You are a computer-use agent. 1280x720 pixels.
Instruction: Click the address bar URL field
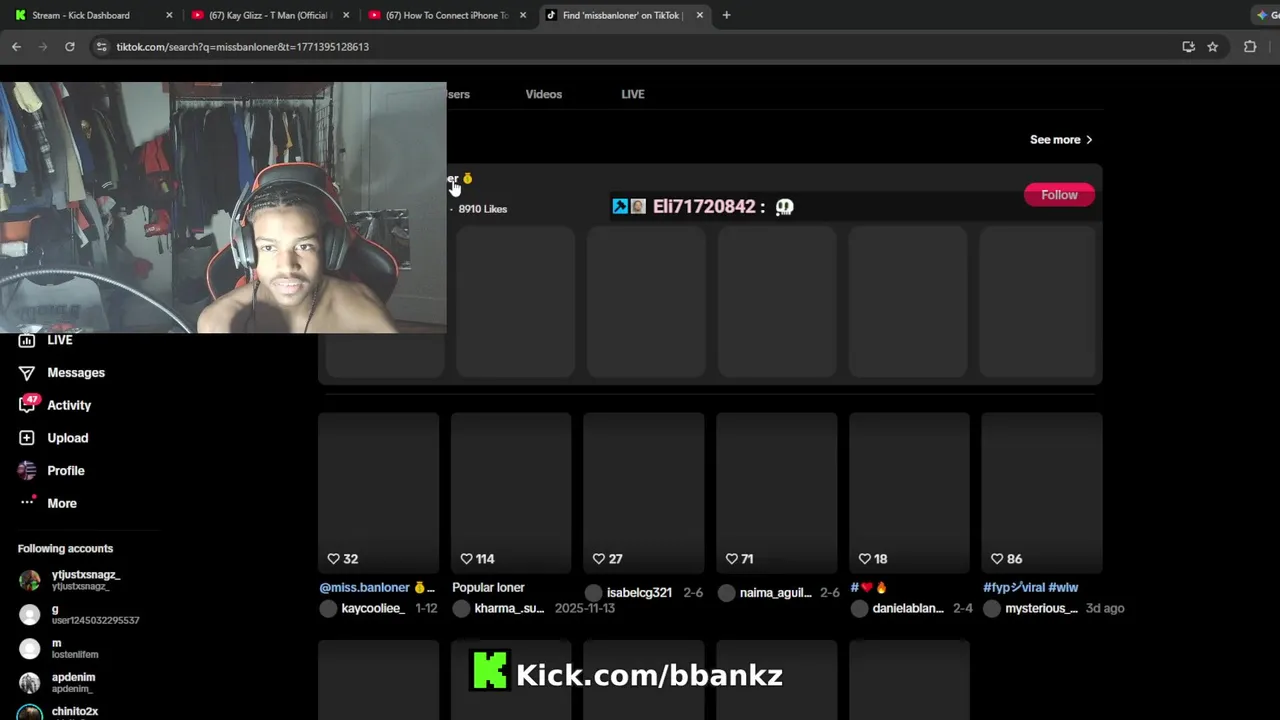(x=640, y=46)
